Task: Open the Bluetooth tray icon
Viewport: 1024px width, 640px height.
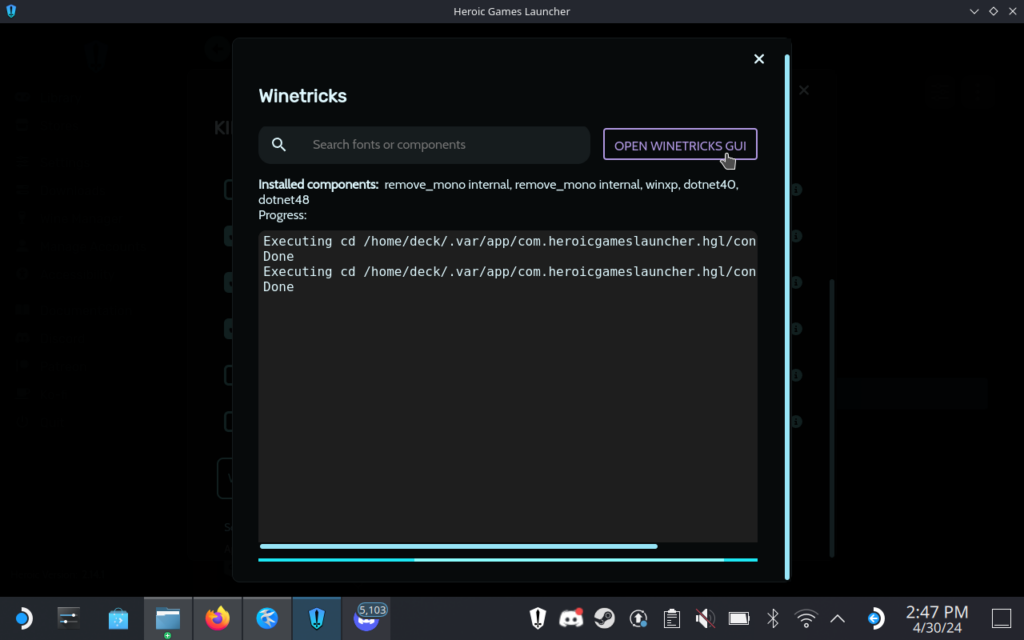Action: 773,618
